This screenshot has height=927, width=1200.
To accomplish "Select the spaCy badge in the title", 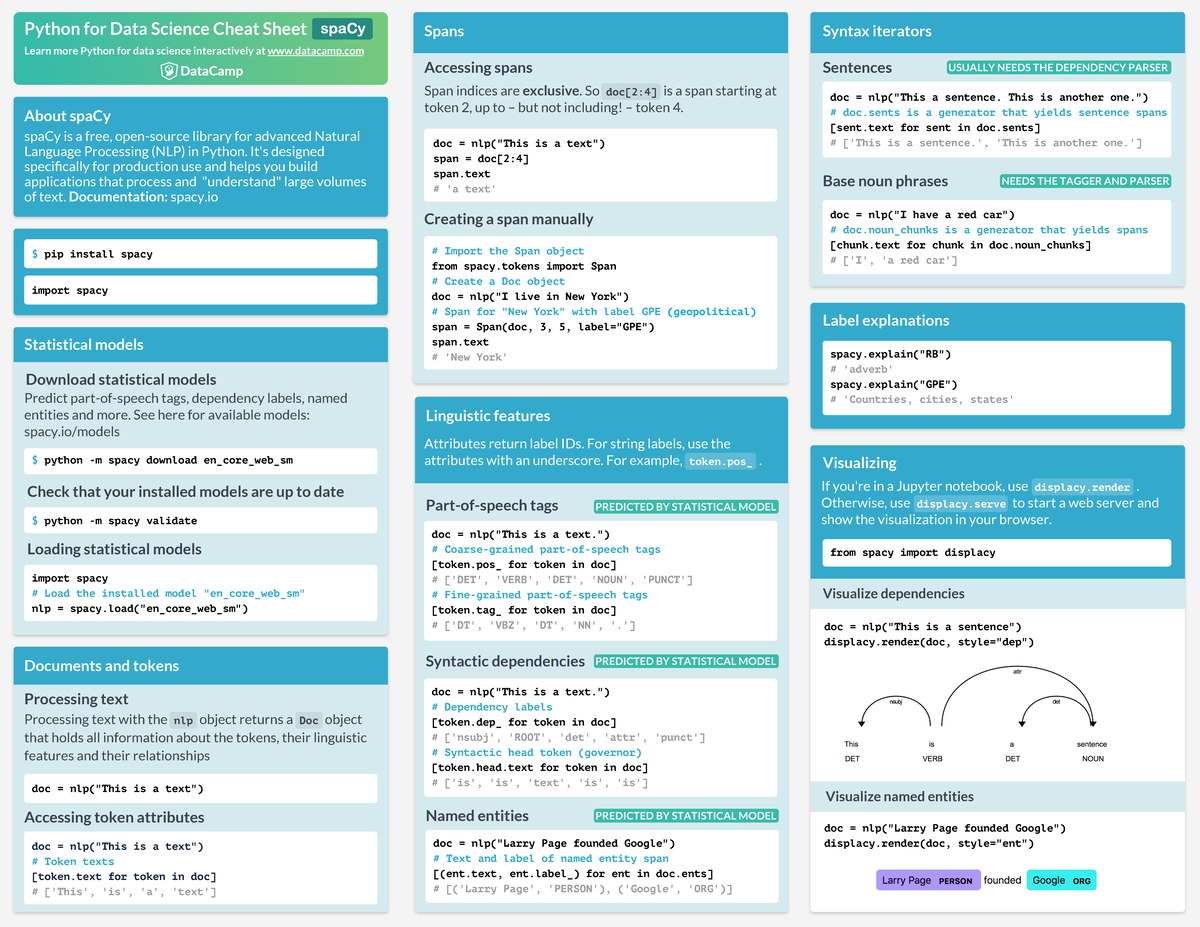I will pyautogui.click(x=342, y=29).
